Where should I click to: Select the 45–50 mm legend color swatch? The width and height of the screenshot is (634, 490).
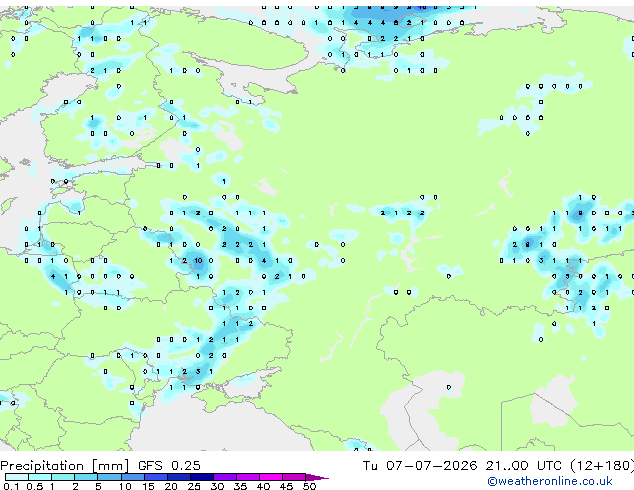pyautogui.click(x=294, y=477)
